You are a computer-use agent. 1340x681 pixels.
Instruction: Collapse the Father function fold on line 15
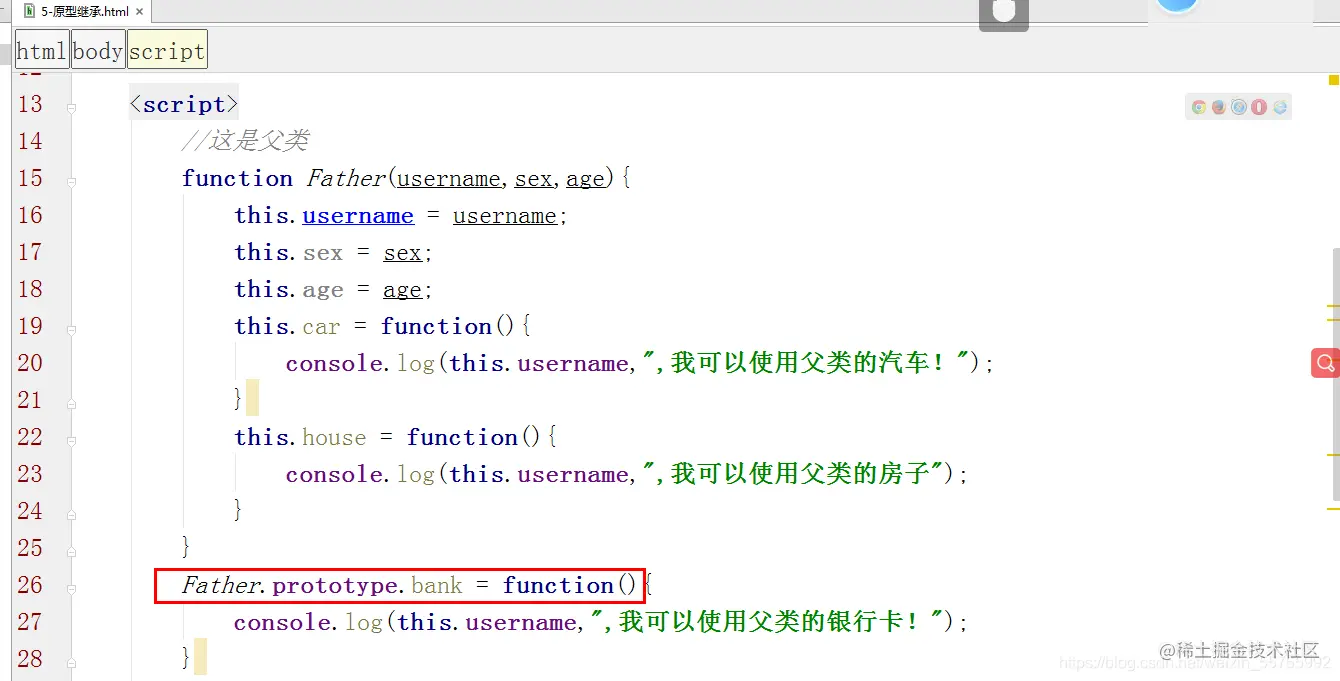click(71, 180)
